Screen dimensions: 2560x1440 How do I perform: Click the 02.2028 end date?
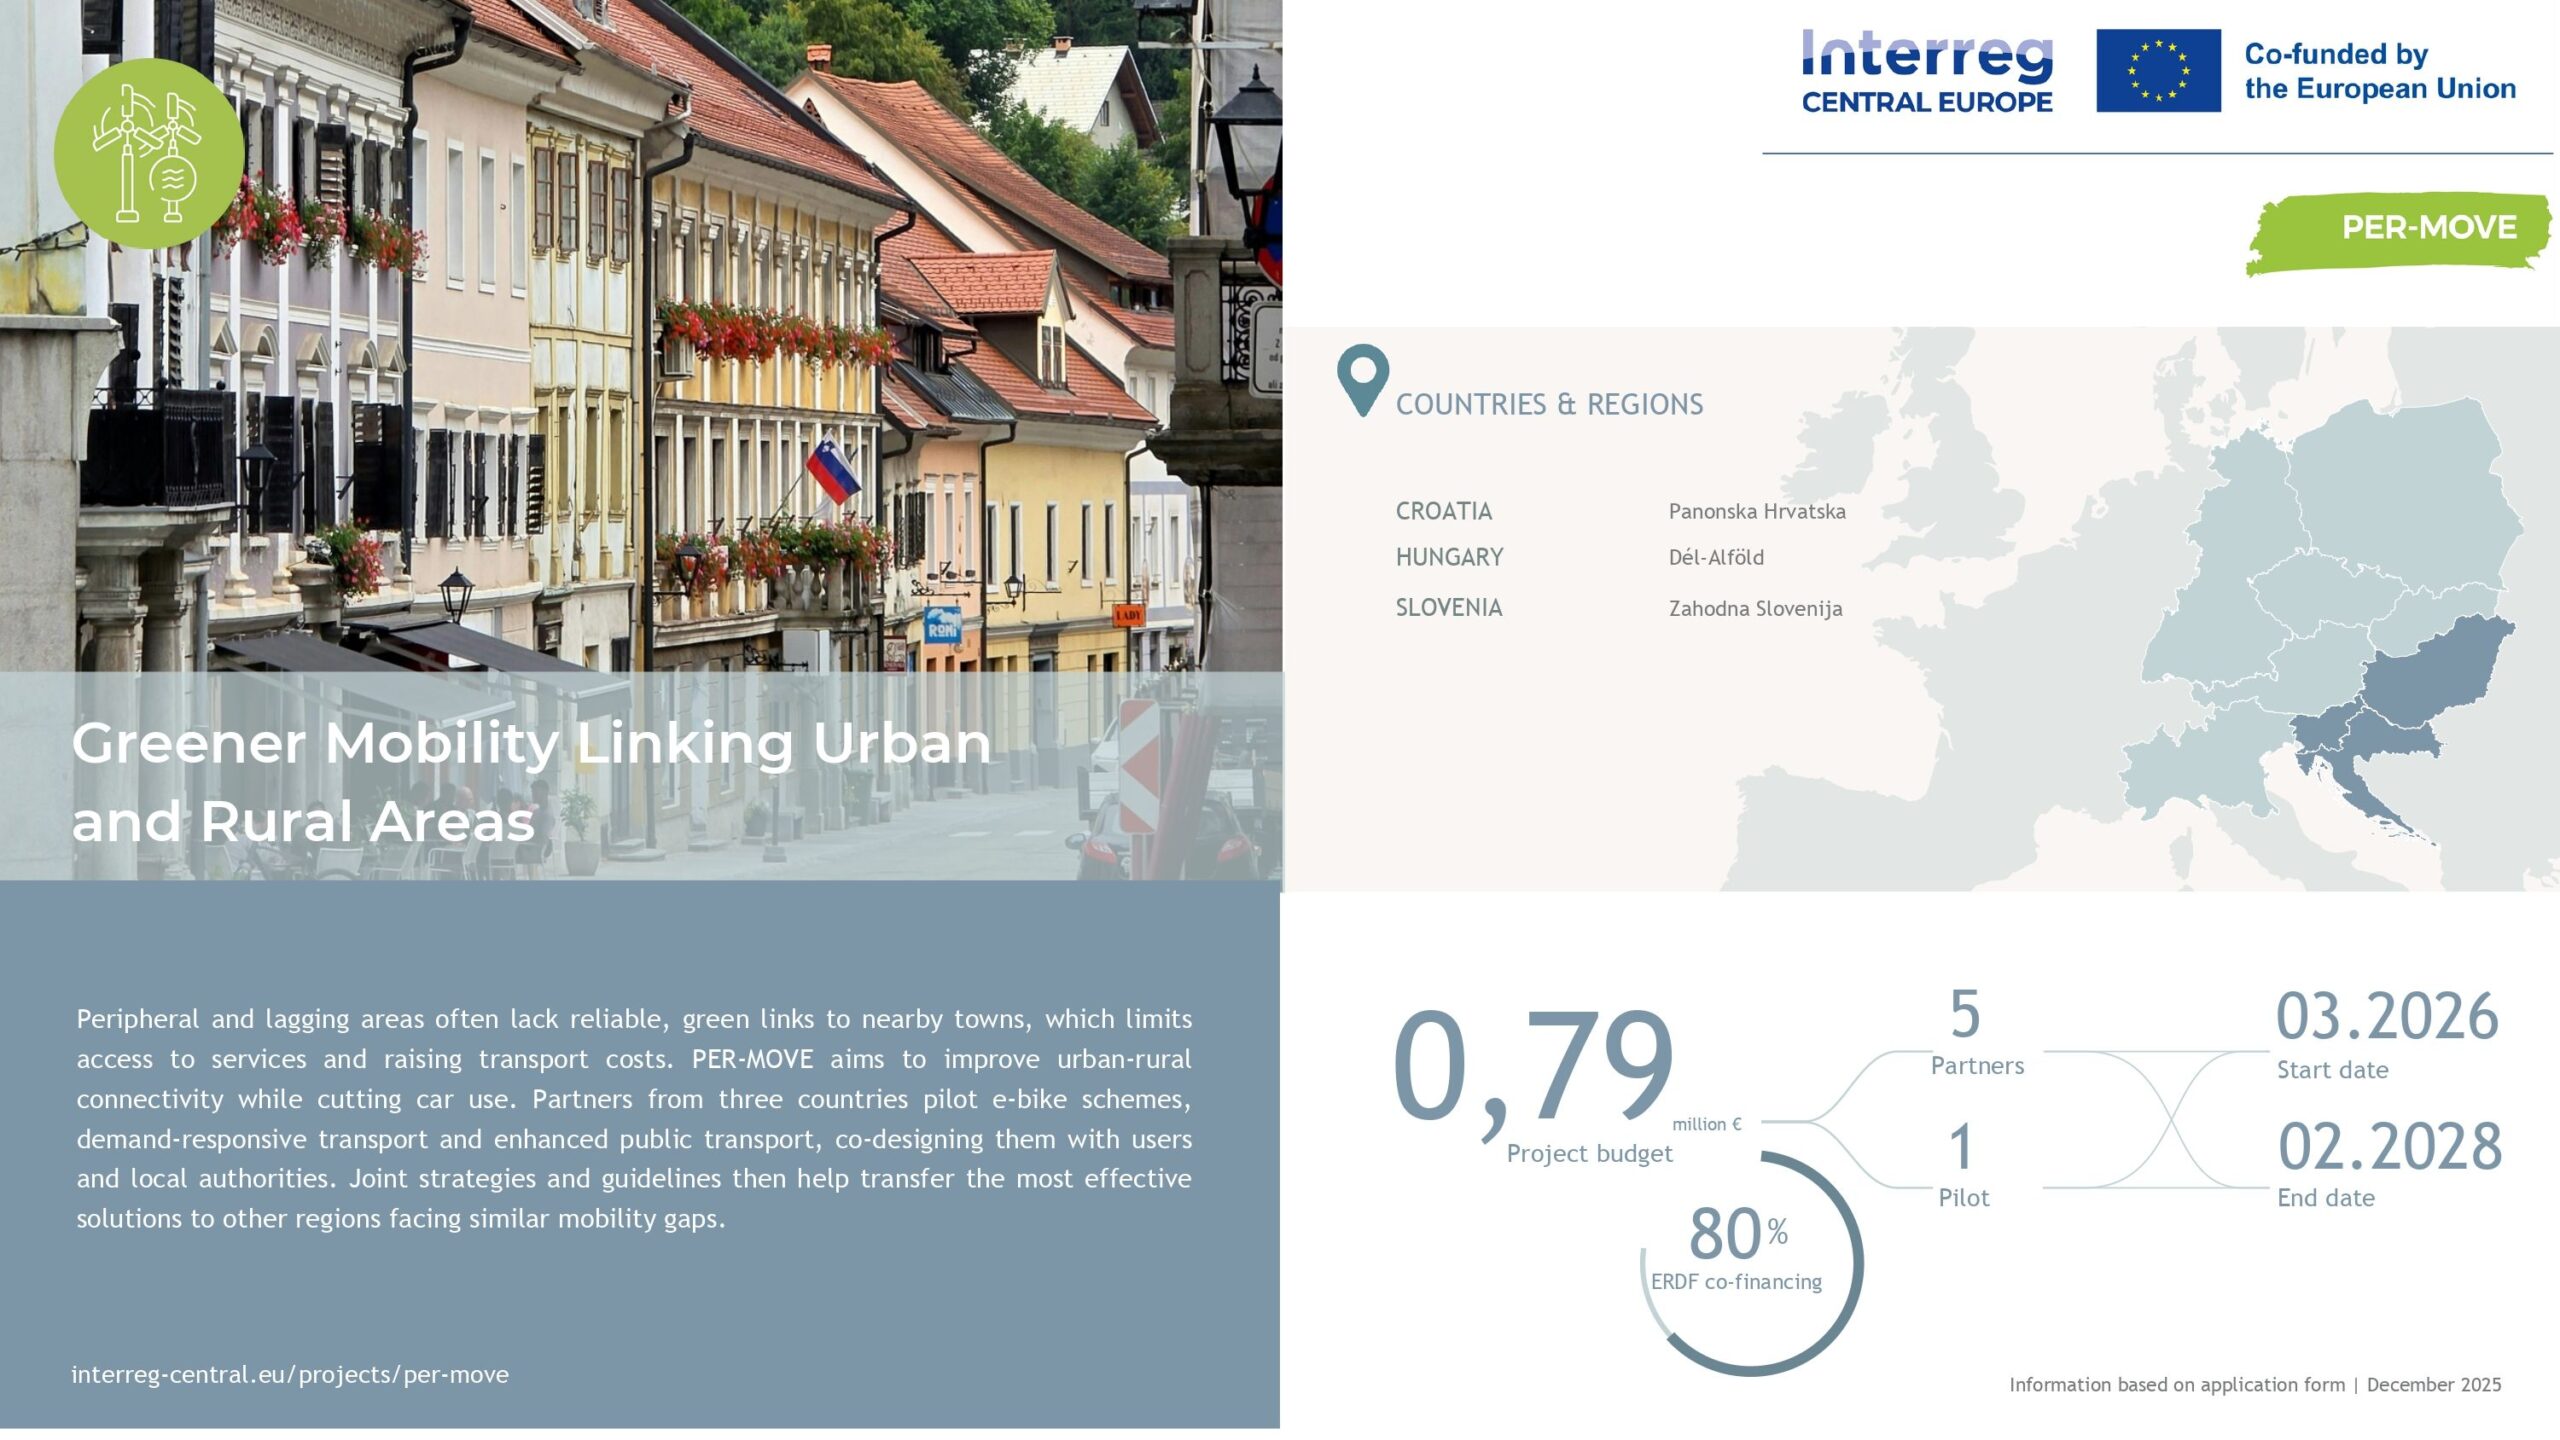[2389, 1147]
